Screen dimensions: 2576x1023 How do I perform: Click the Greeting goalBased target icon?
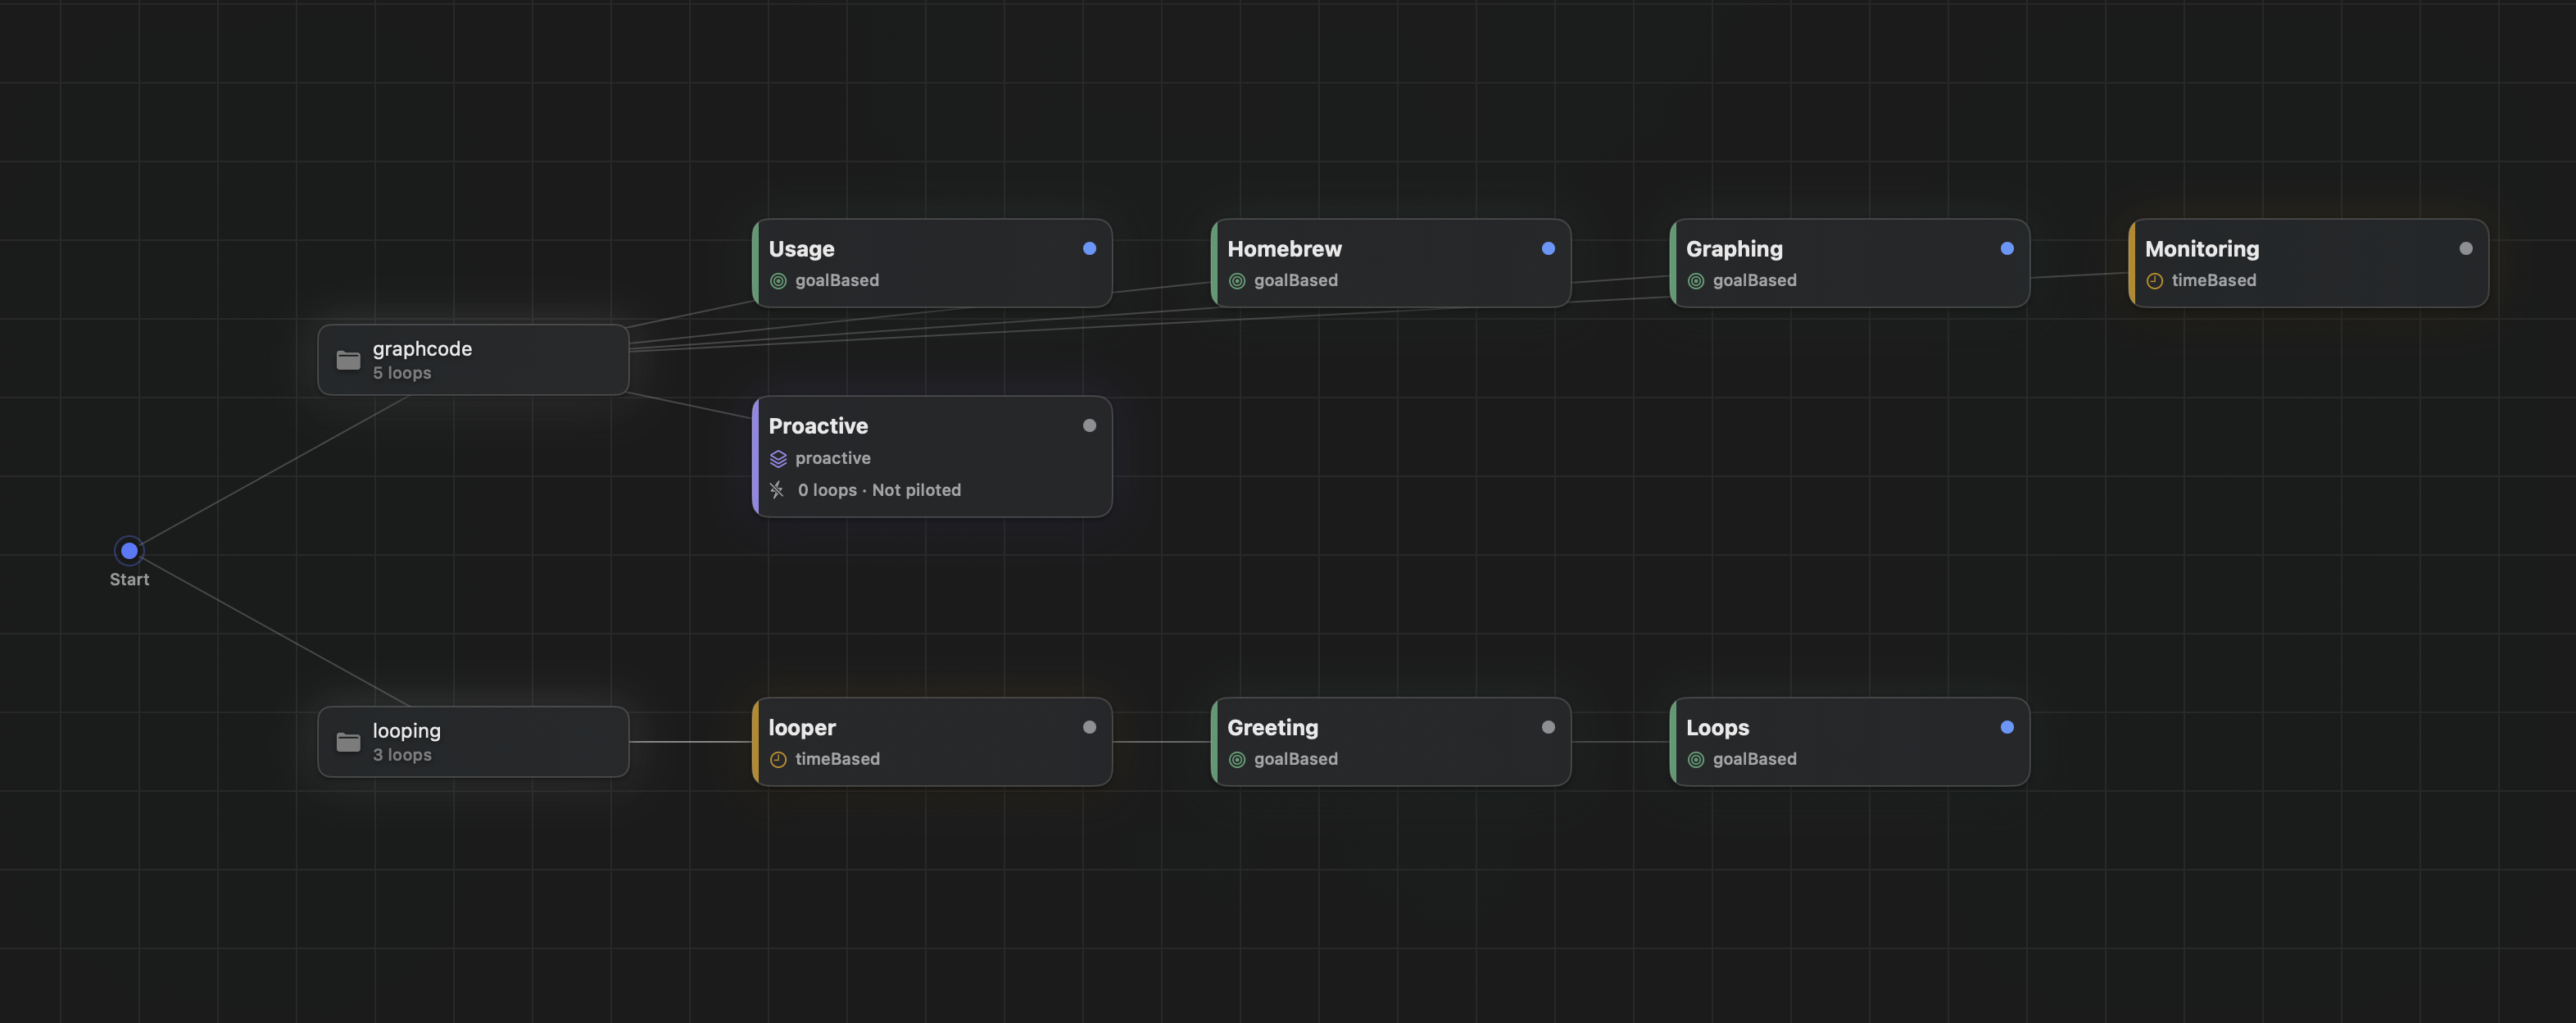point(1237,760)
